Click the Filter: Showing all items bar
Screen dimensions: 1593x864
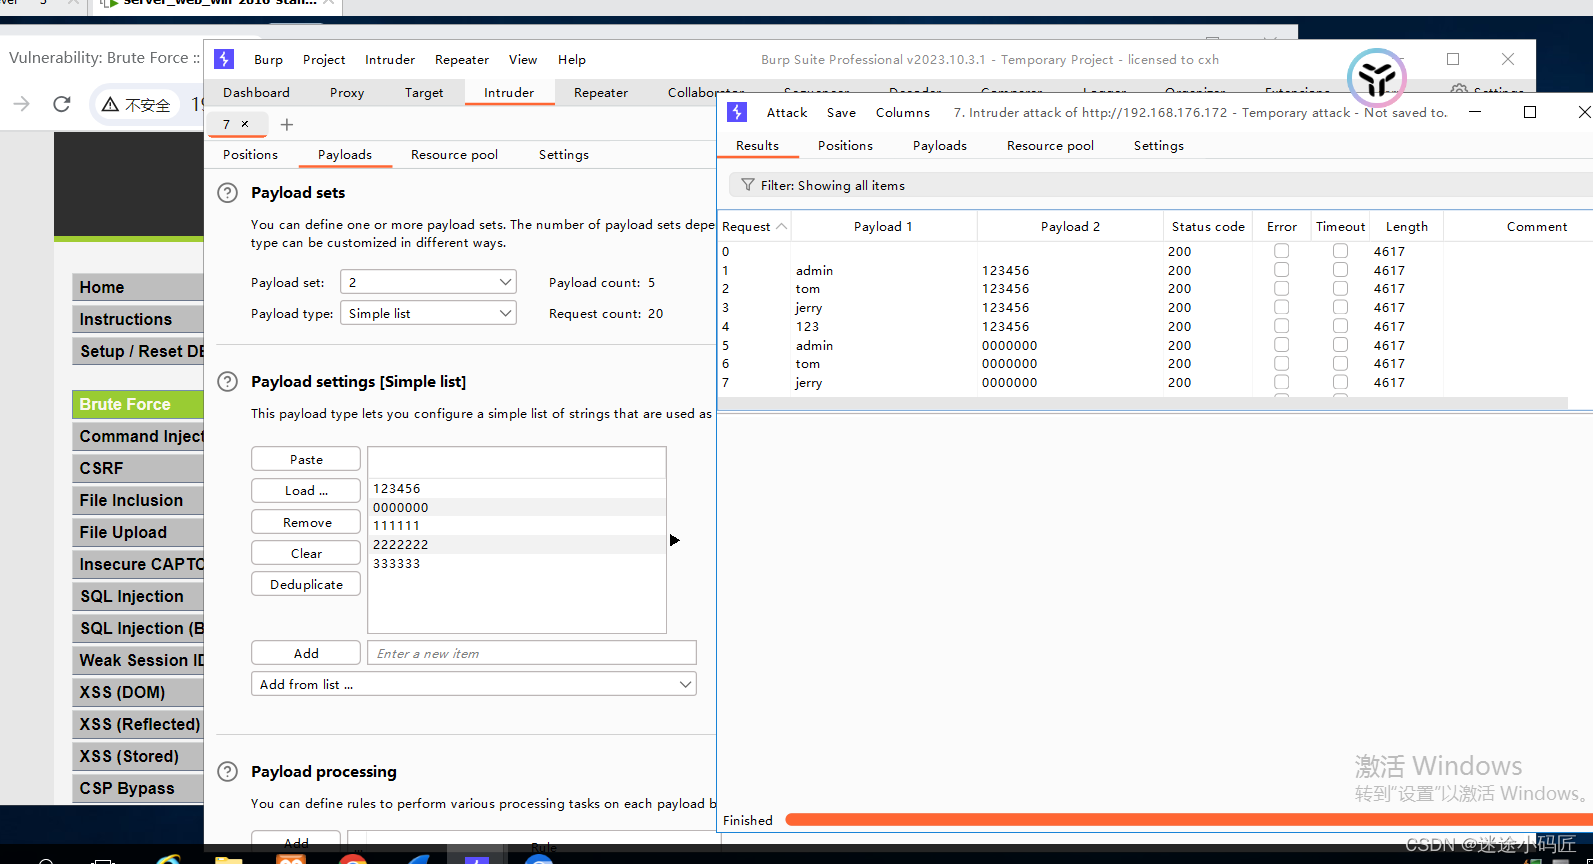tap(1160, 185)
